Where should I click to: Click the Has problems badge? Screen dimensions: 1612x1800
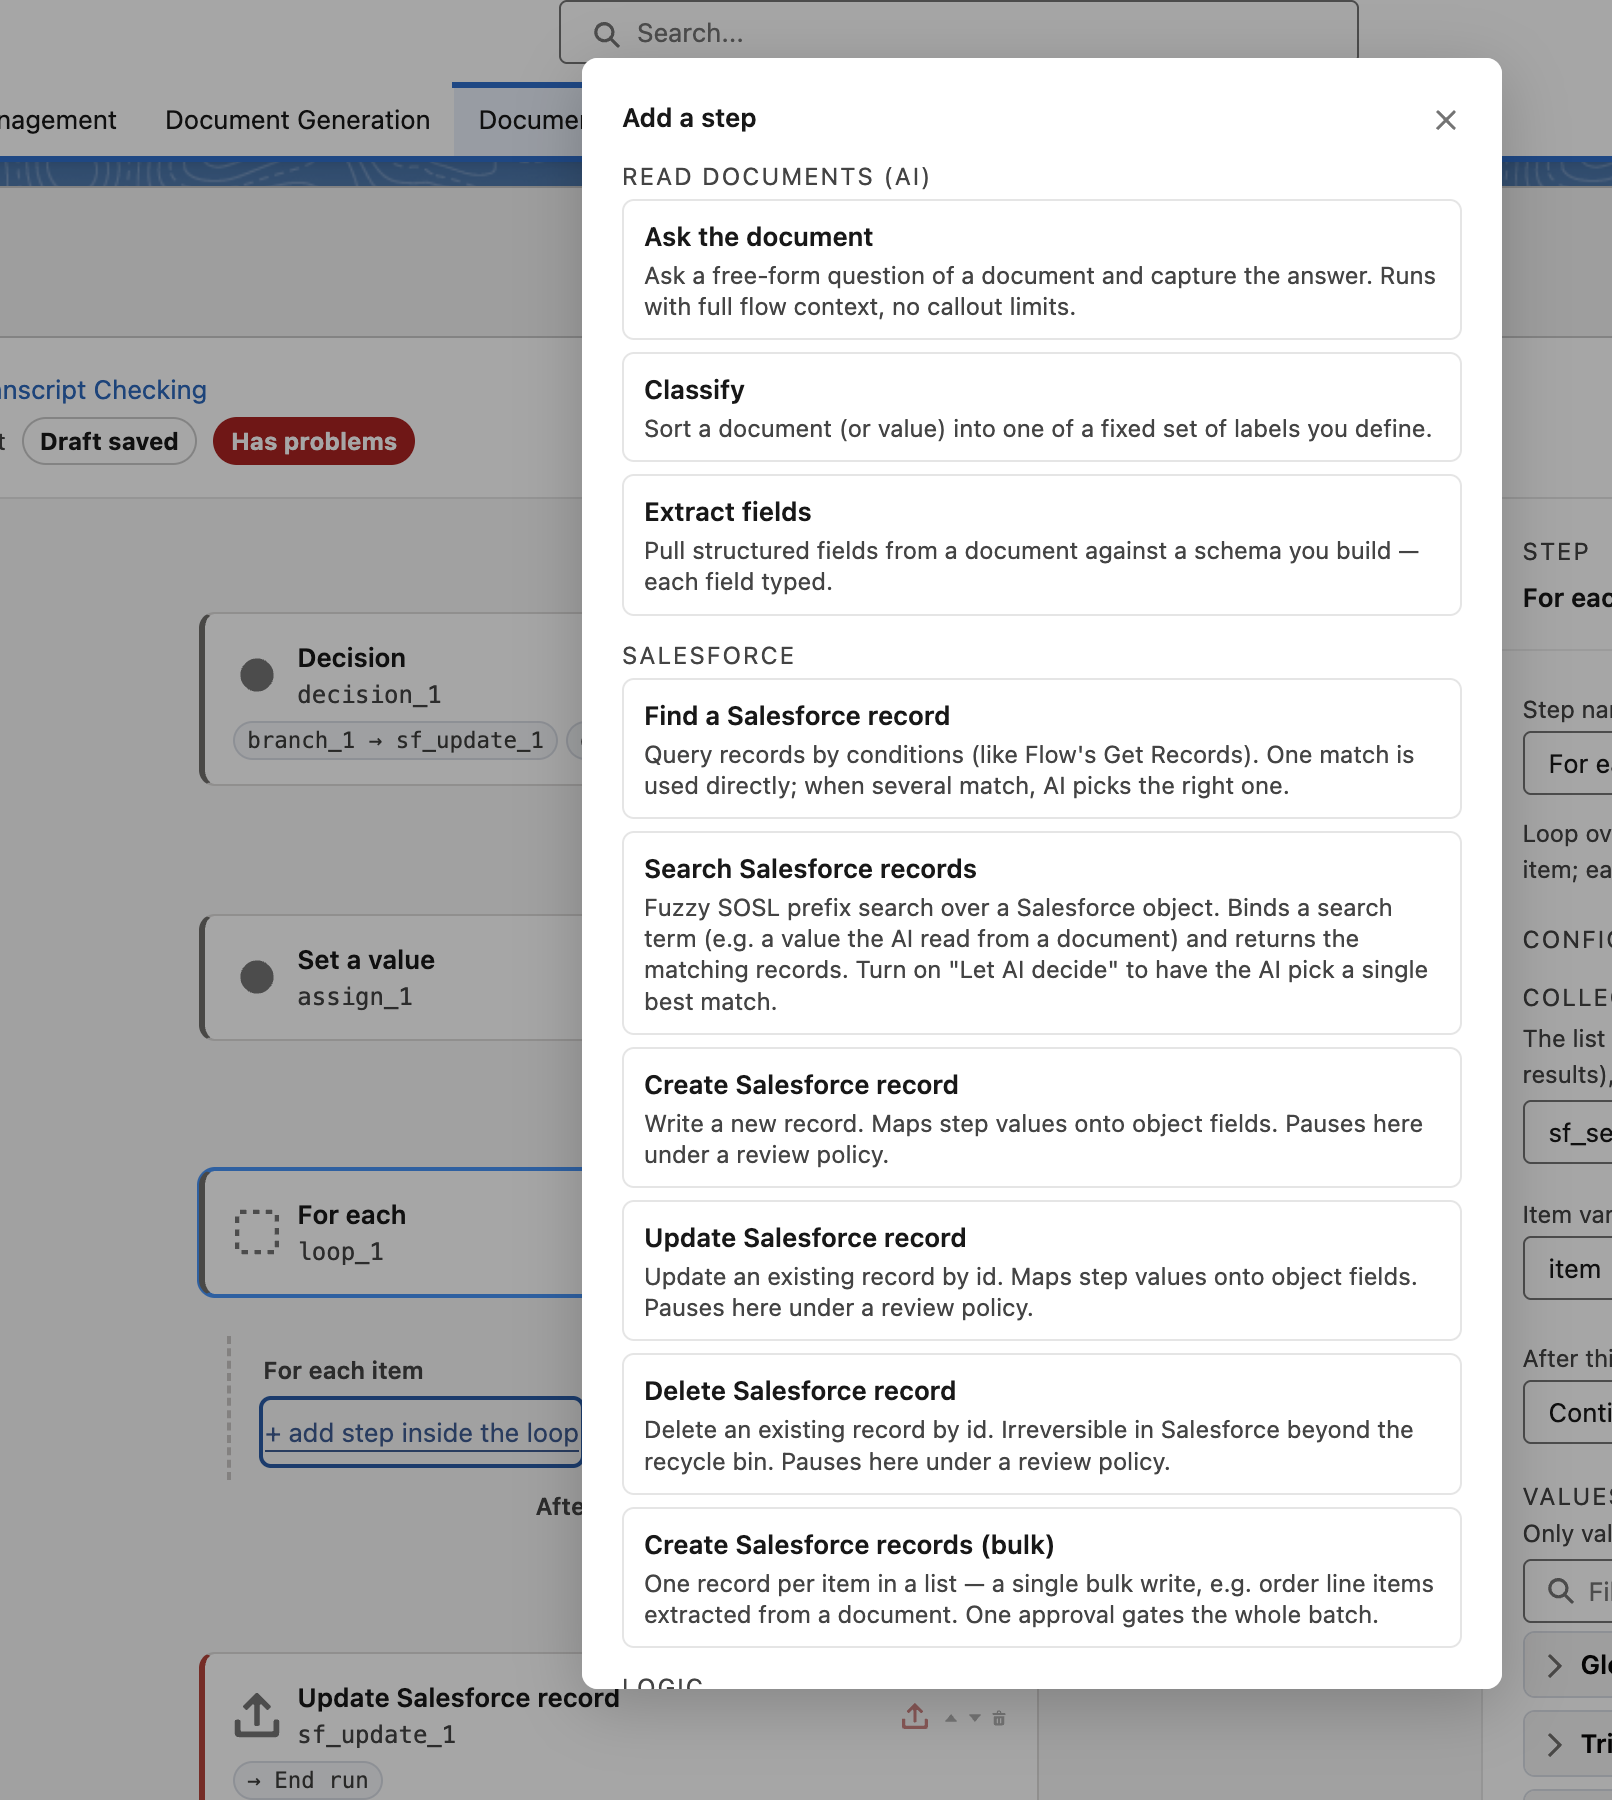314,441
